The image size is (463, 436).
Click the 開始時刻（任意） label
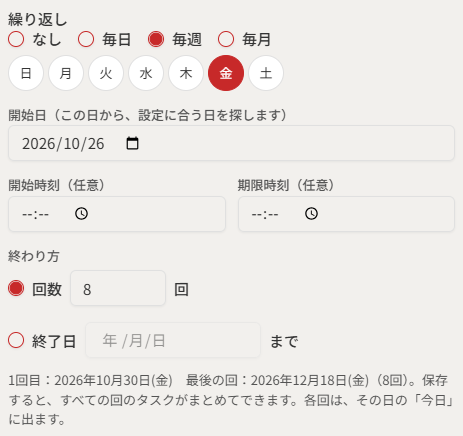(x=56, y=185)
